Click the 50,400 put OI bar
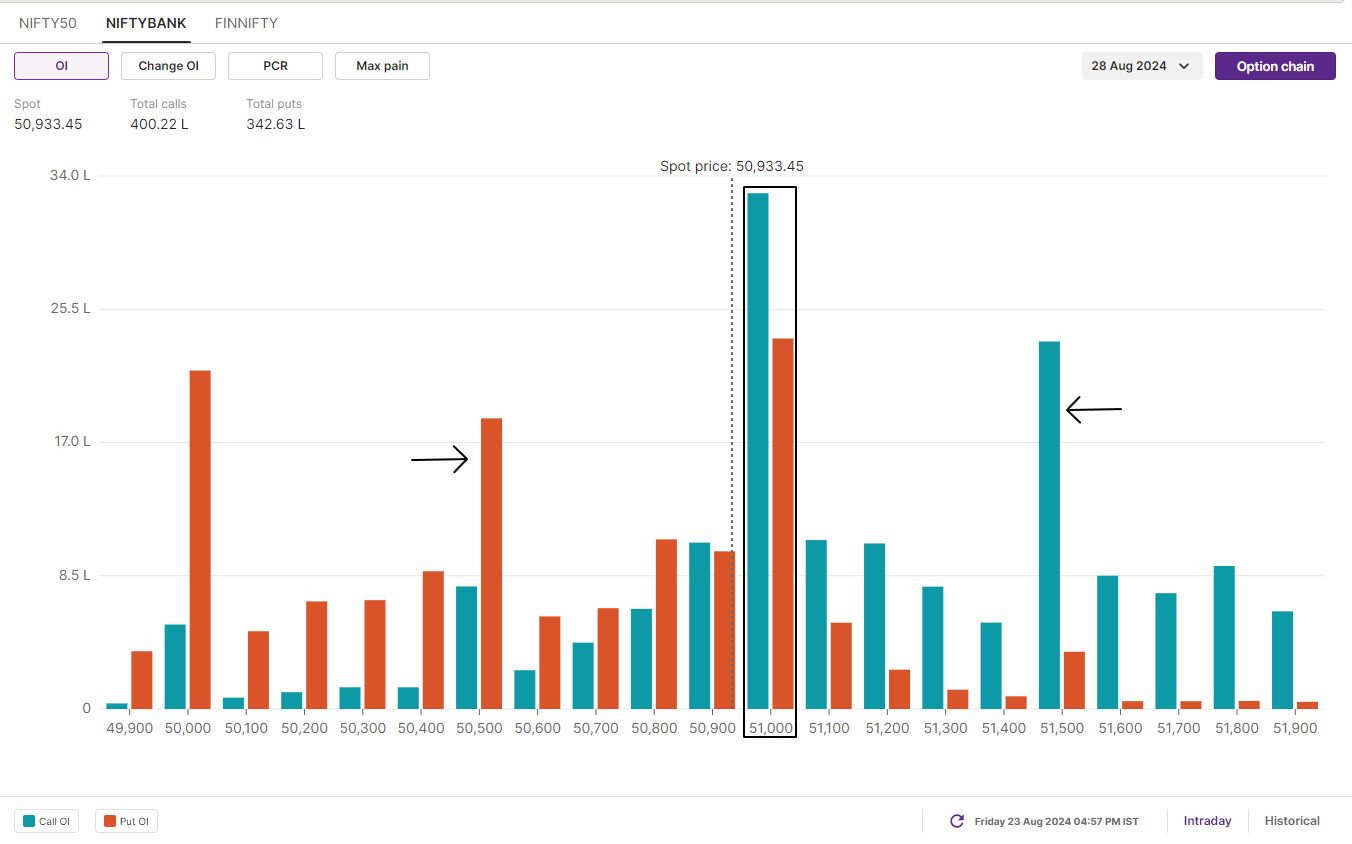The image size is (1352, 844). (x=433, y=640)
